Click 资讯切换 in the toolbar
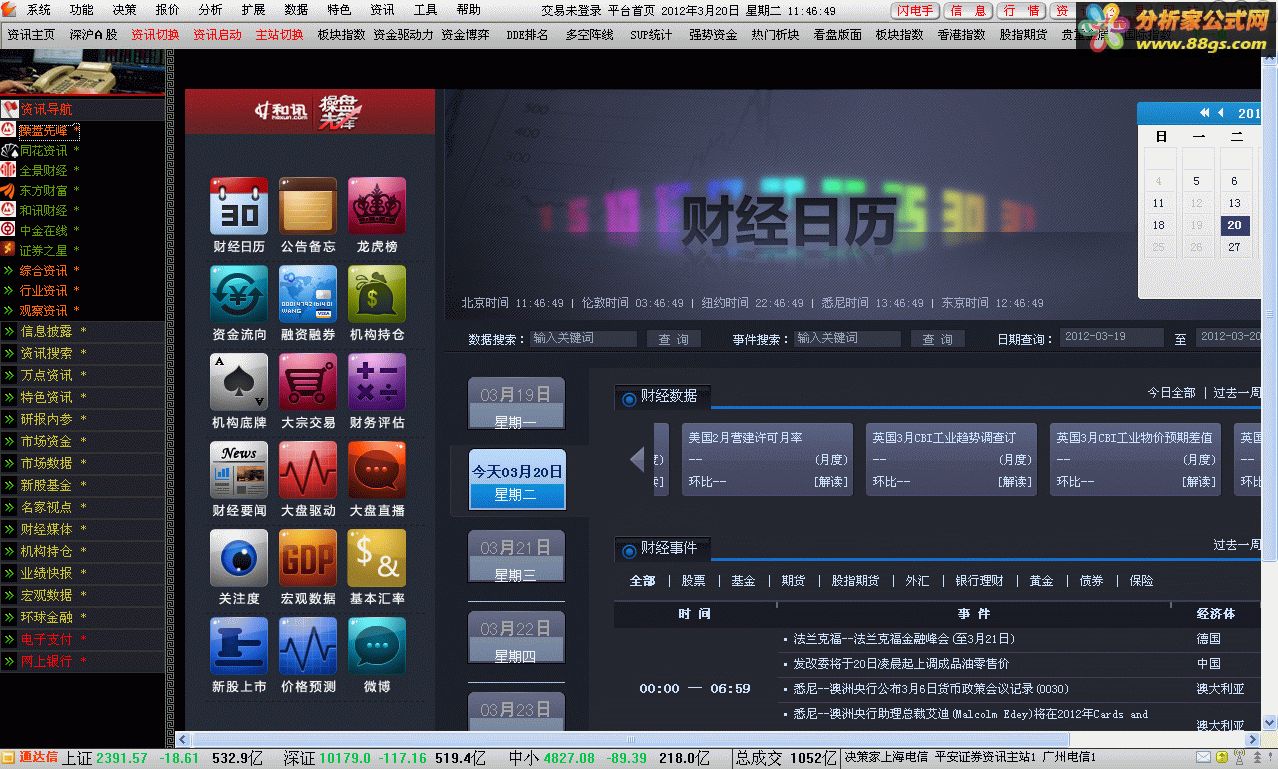 [155, 34]
